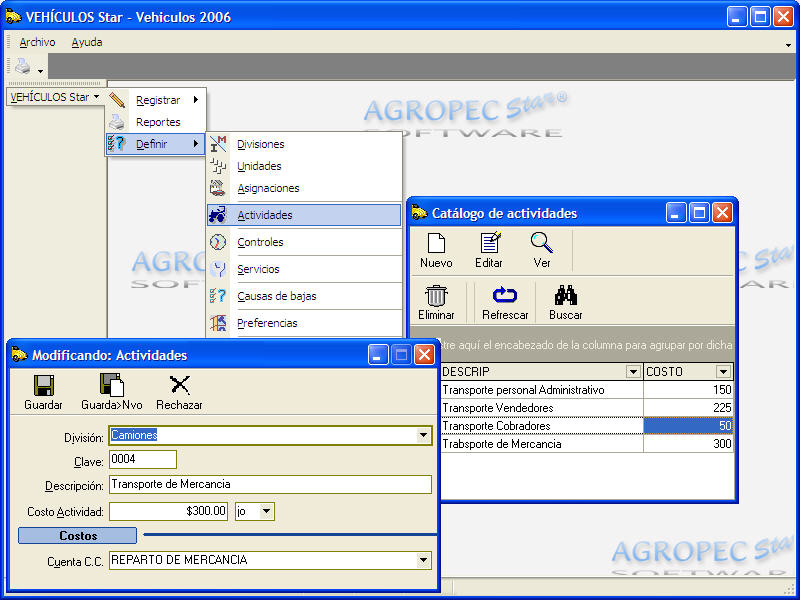800x600 pixels.
Task: Click the Buscar binoculars icon
Action: [566, 296]
